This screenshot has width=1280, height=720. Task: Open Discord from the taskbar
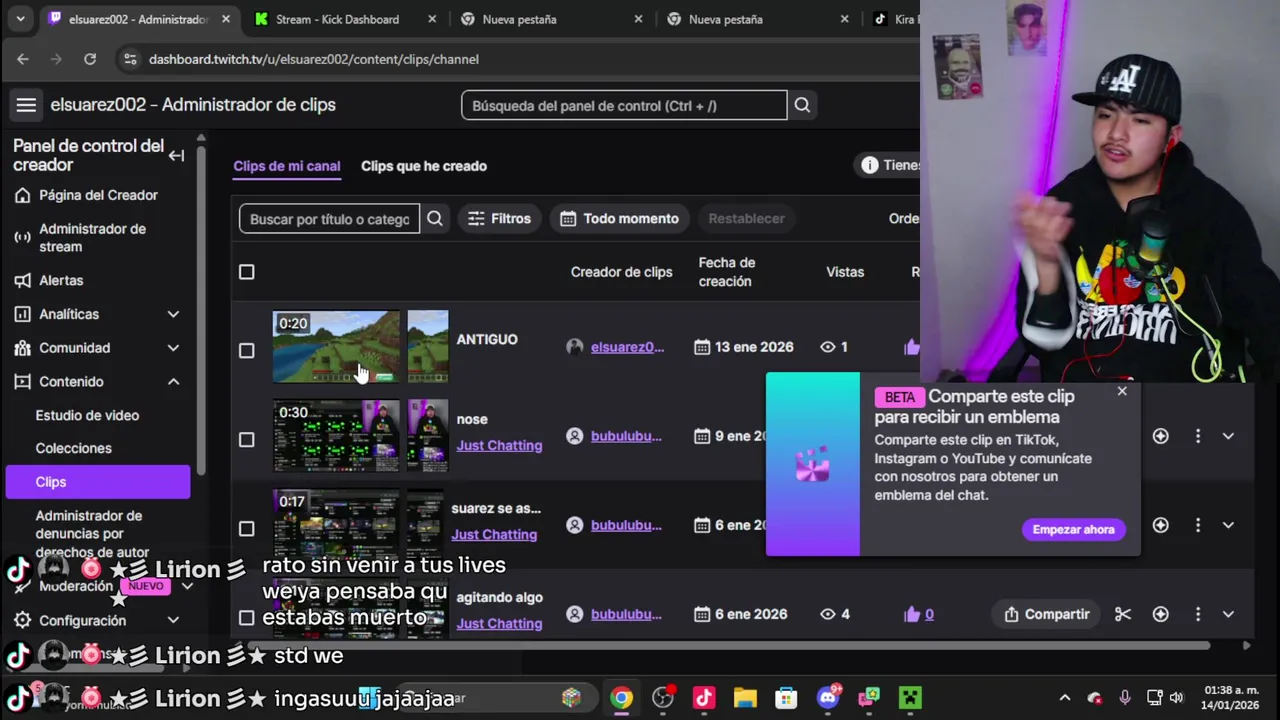coord(828,698)
